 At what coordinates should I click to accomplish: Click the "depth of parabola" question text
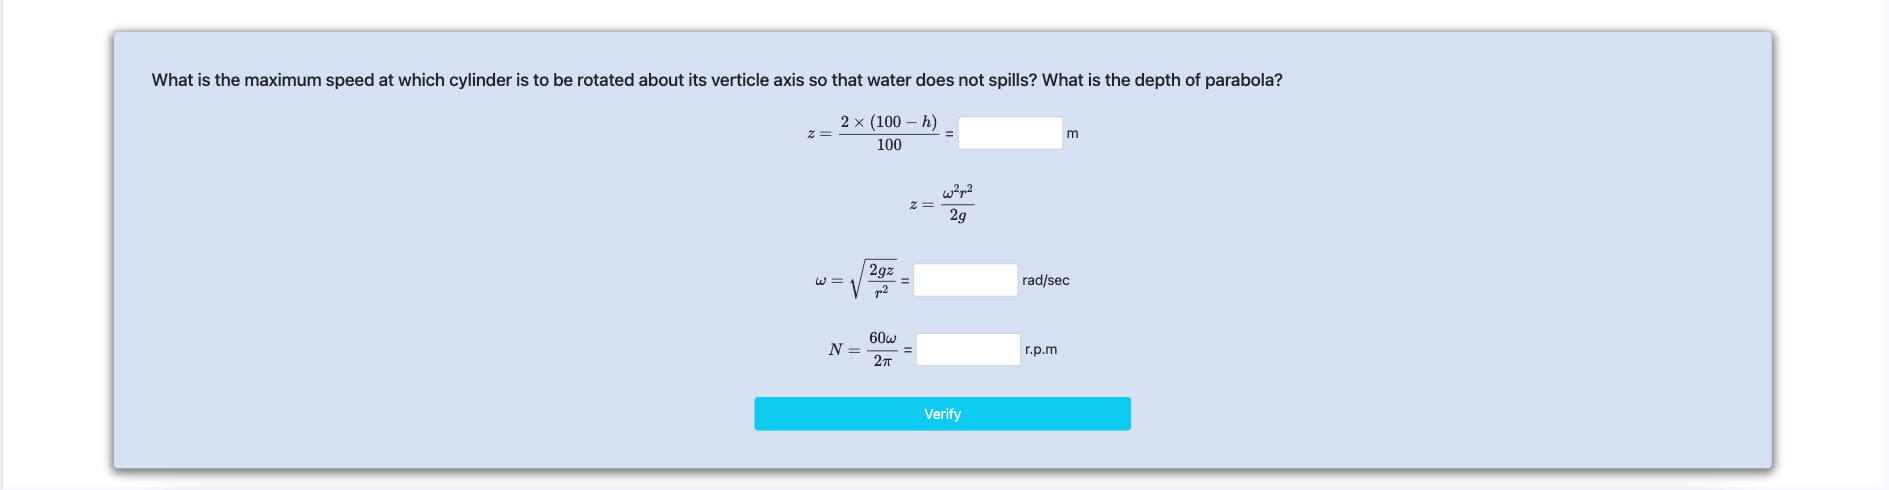(x=1162, y=80)
